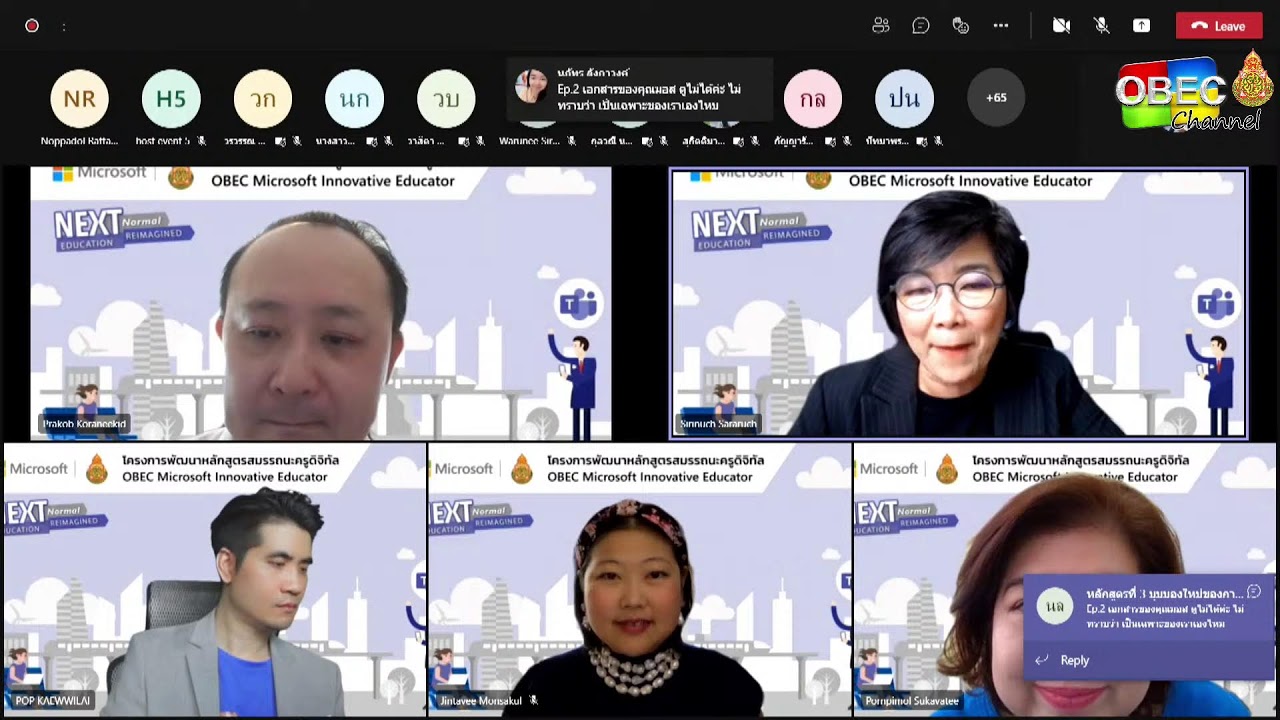The height and width of the screenshot is (720, 1280).
Task: Open the meeting chat conversation
Action: [x=921, y=26]
